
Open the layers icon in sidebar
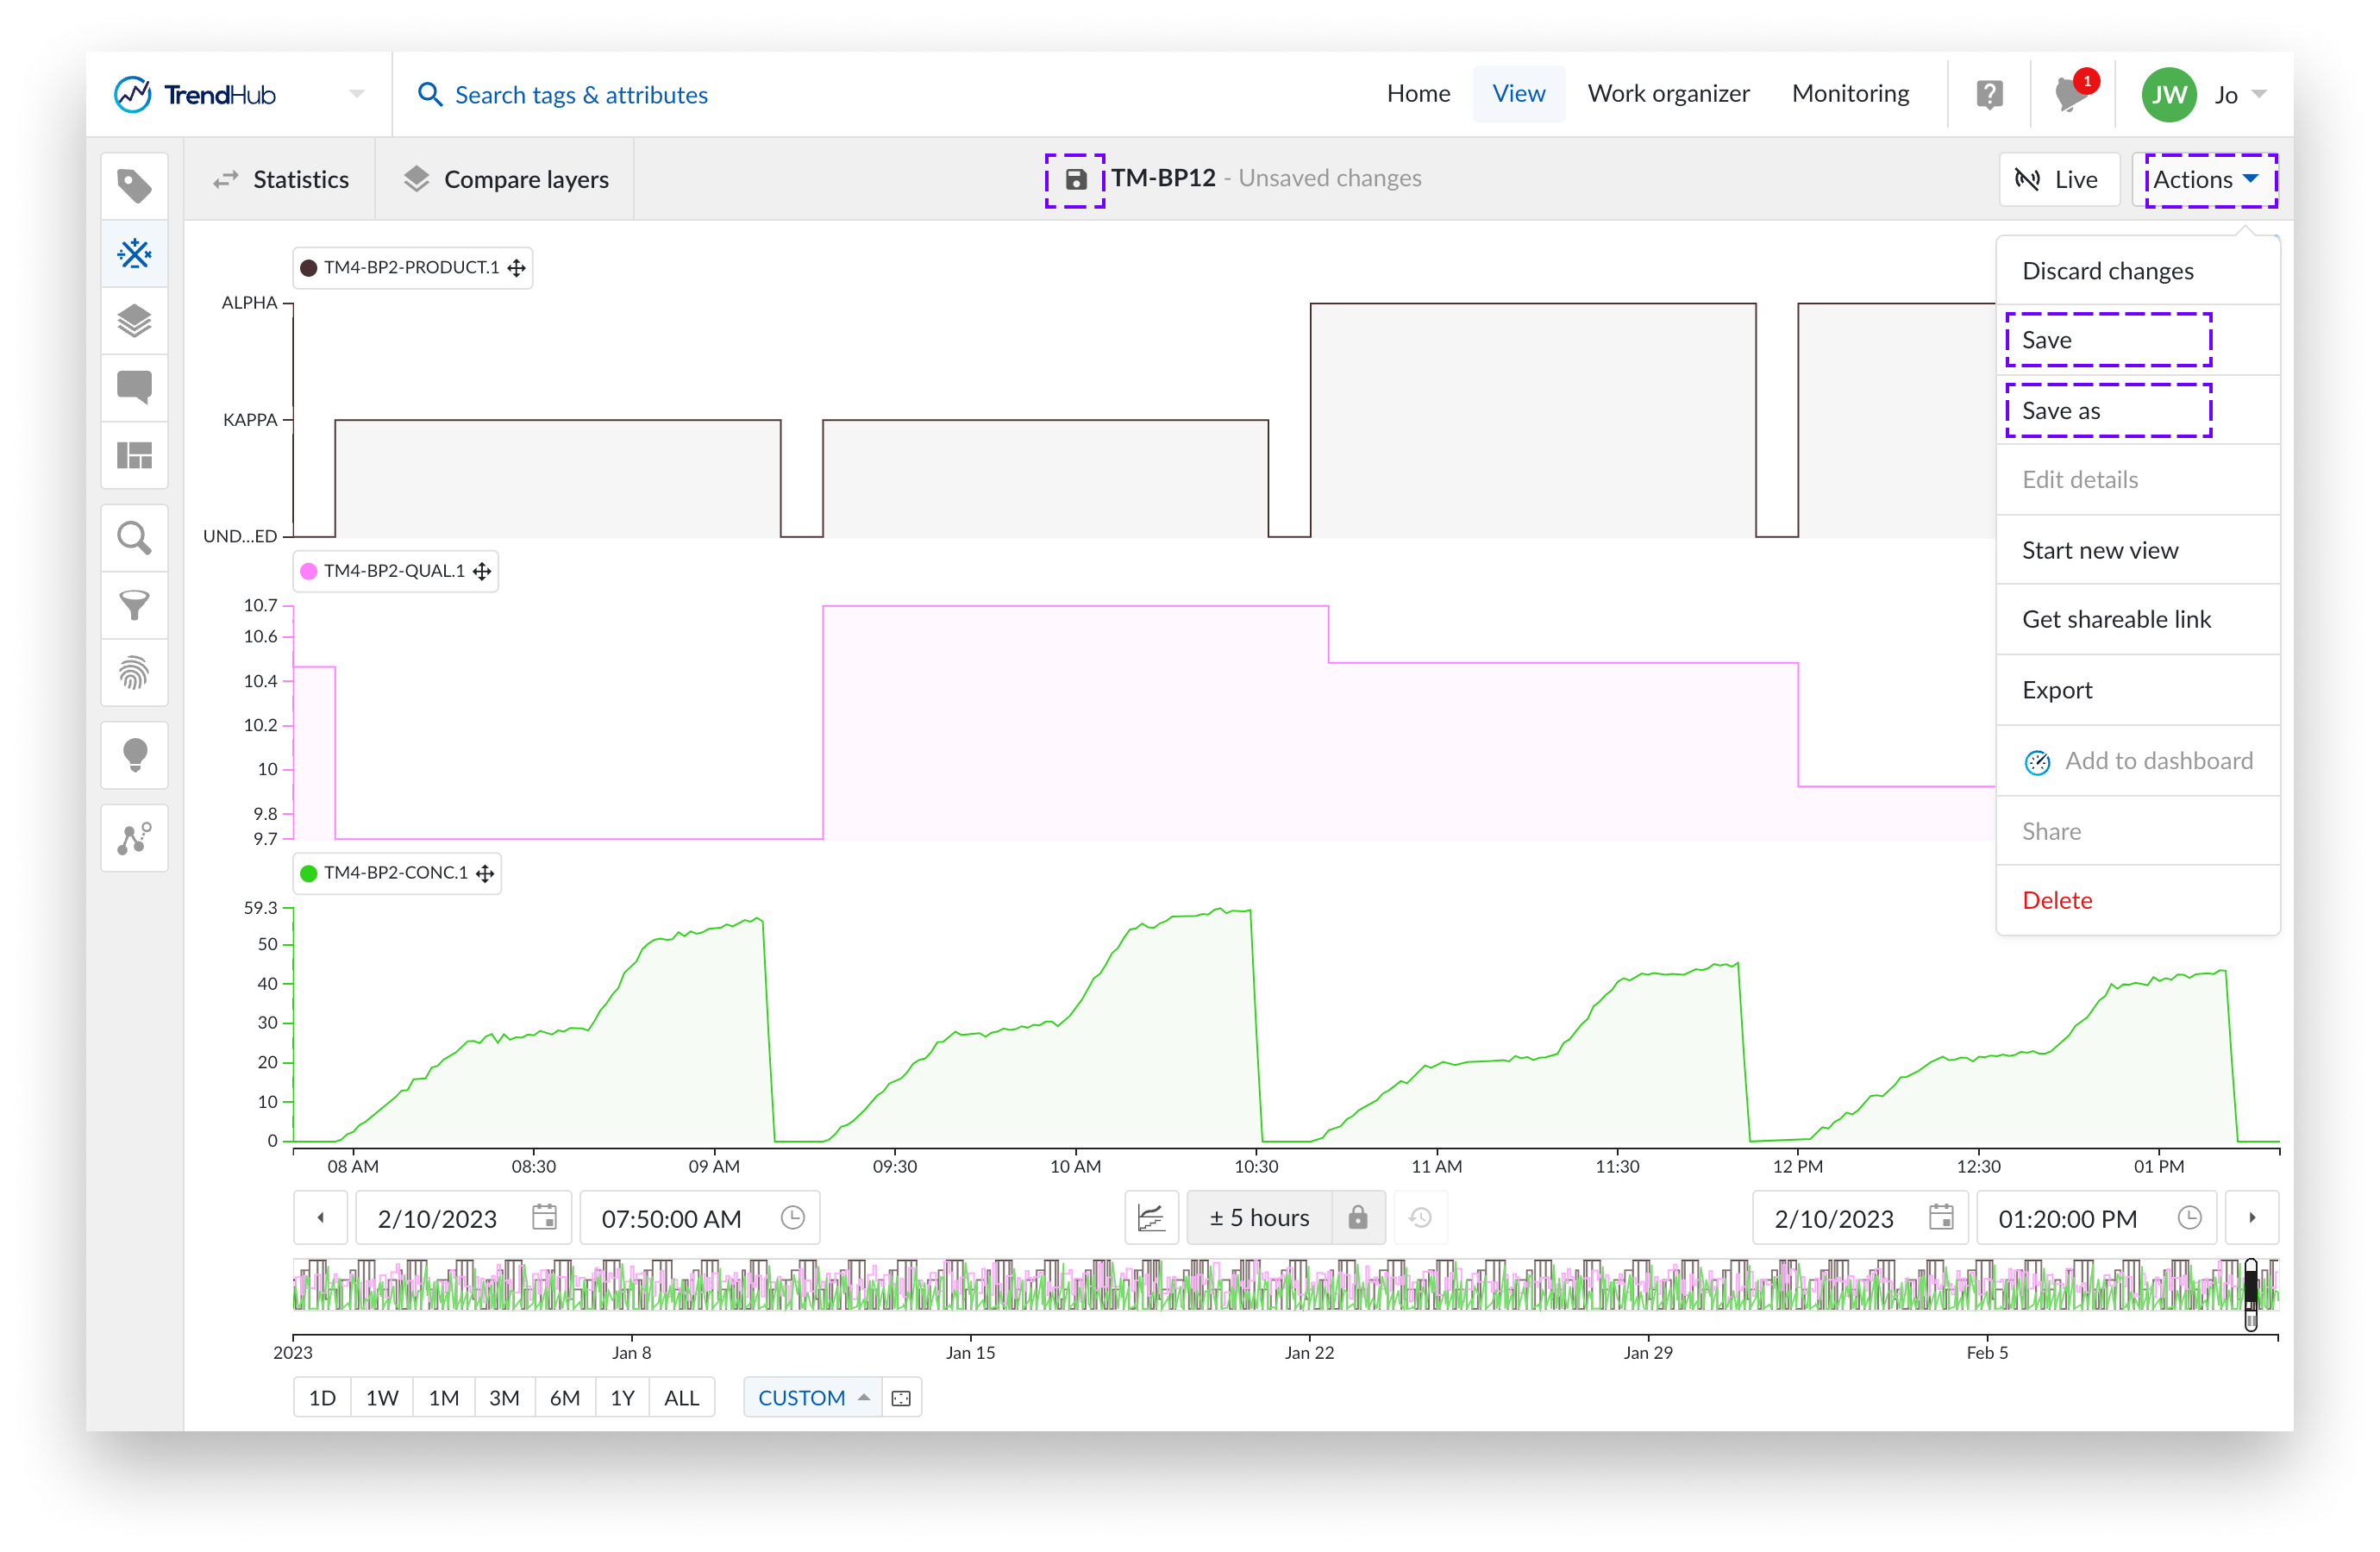pos(134,321)
